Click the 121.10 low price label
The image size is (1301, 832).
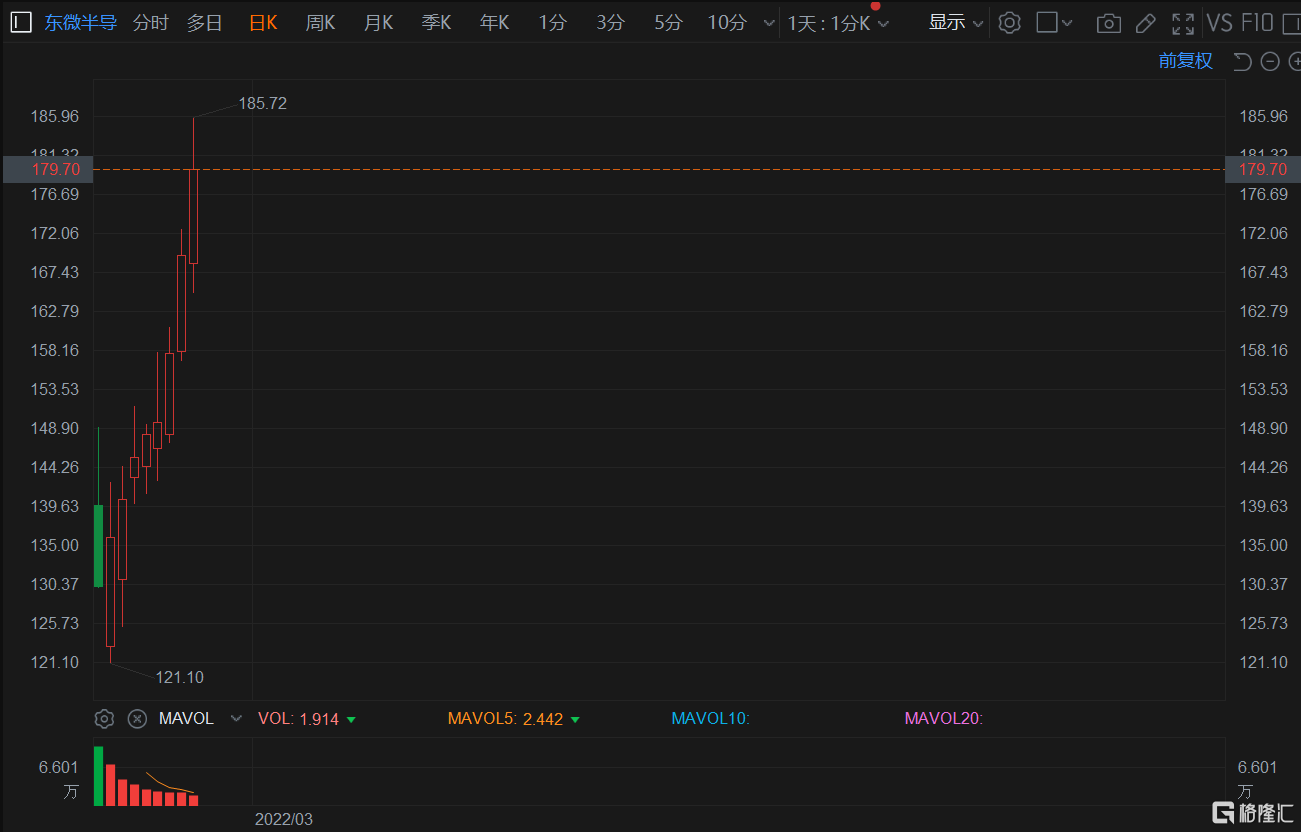point(180,677)
